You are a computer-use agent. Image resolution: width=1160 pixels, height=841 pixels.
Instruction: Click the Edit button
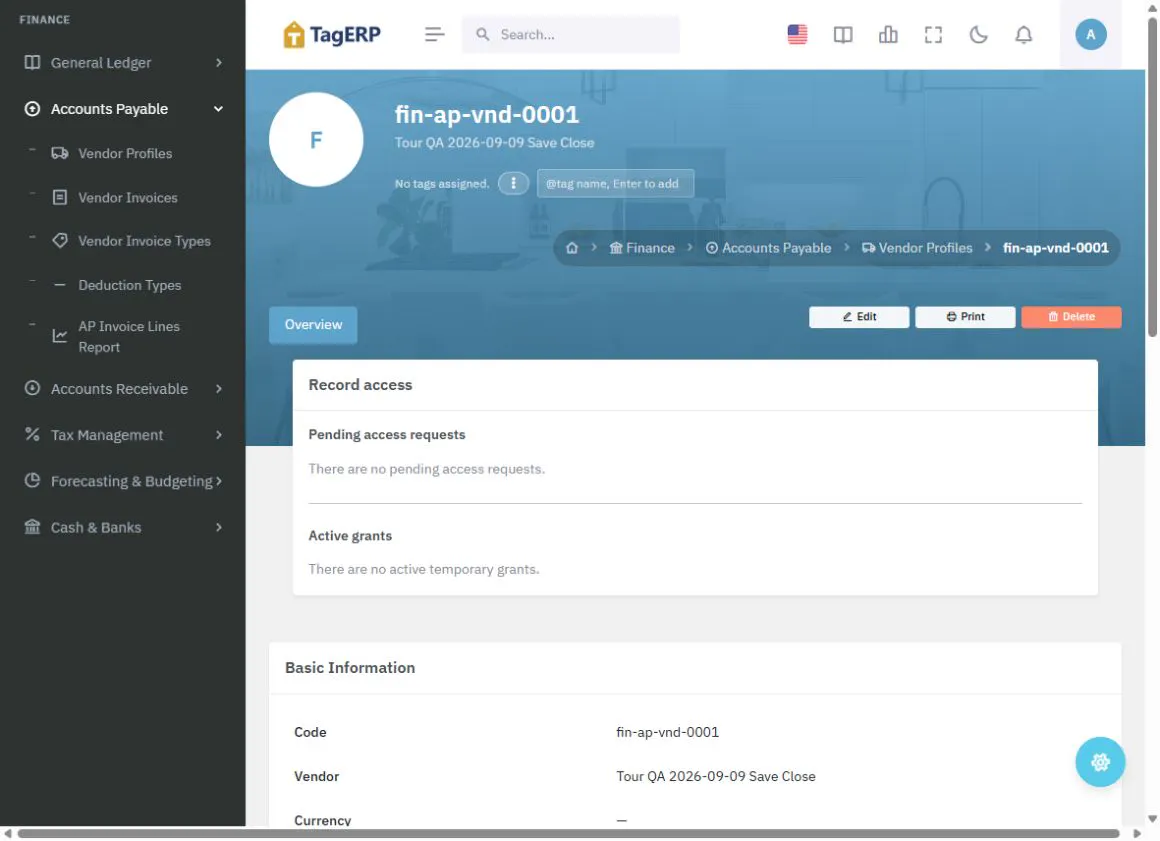tap(859, 317)
